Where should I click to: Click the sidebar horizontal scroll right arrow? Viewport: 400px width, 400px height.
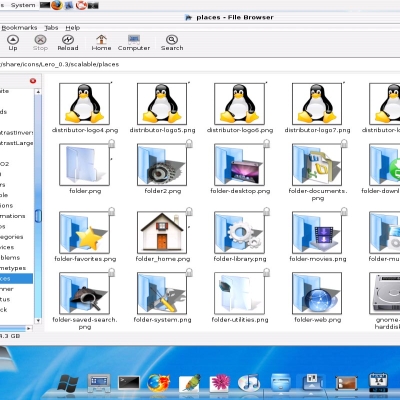29,329
